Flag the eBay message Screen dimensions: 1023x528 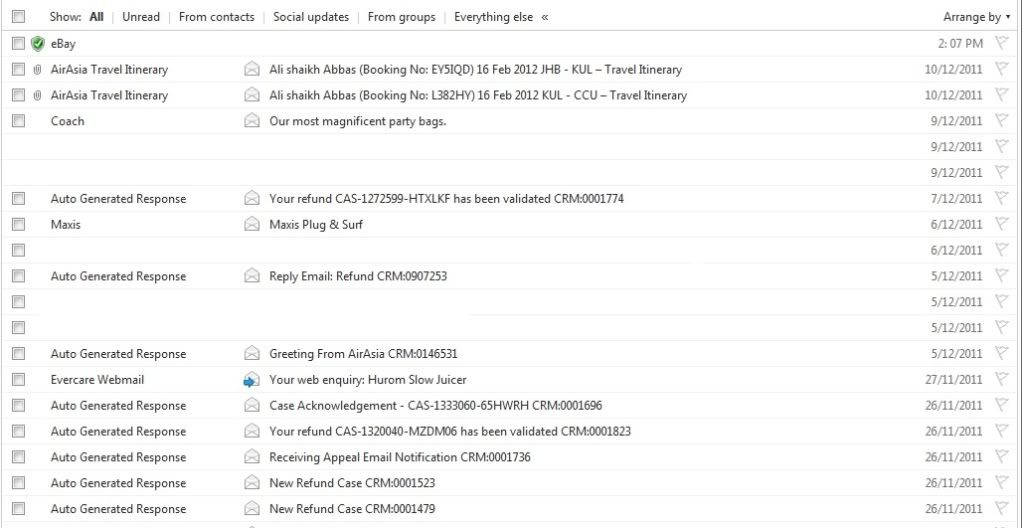tap(1001, 44)
